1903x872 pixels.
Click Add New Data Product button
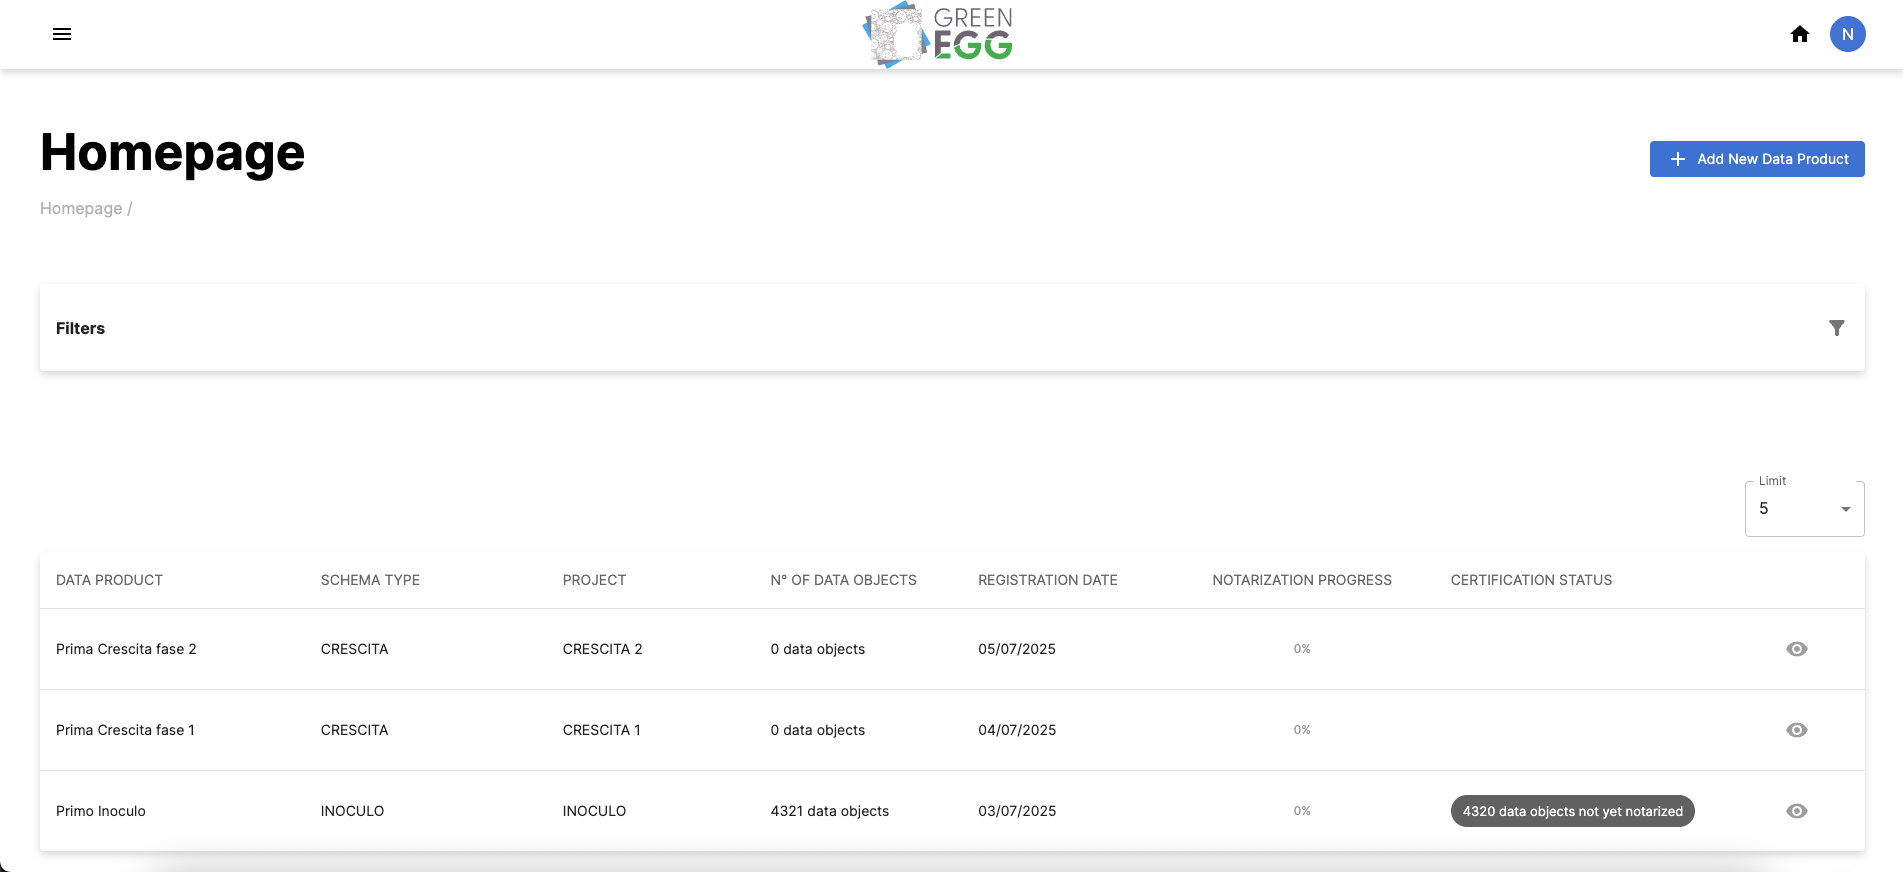click(x=1756, y=159)
